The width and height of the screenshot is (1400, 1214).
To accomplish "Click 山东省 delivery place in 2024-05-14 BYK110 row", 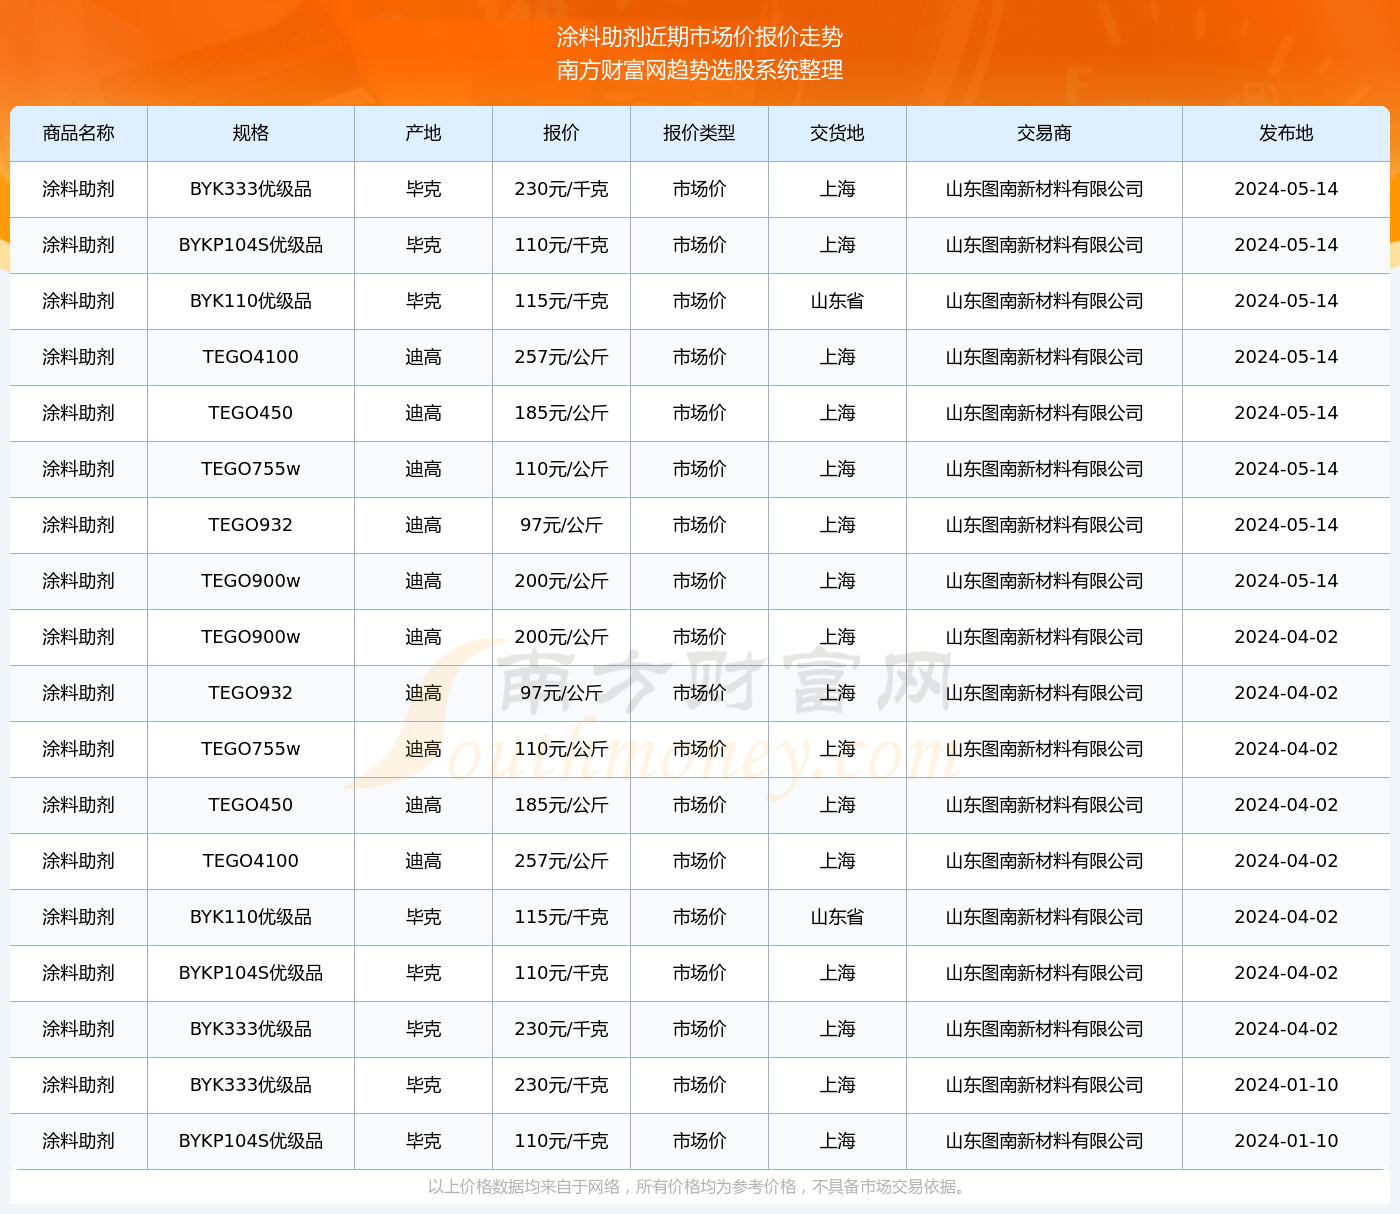I will point(837,301).
